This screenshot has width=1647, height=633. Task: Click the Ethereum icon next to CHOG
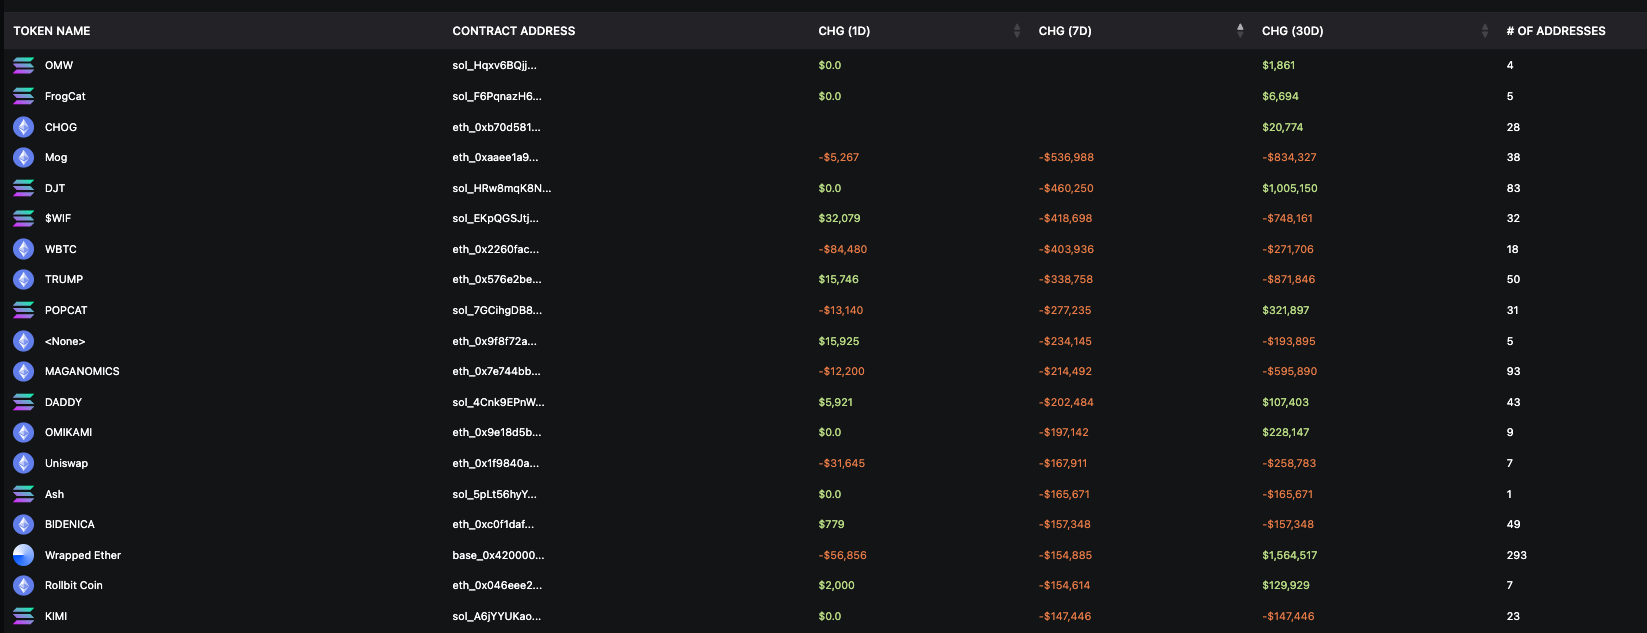click(23, 127)
